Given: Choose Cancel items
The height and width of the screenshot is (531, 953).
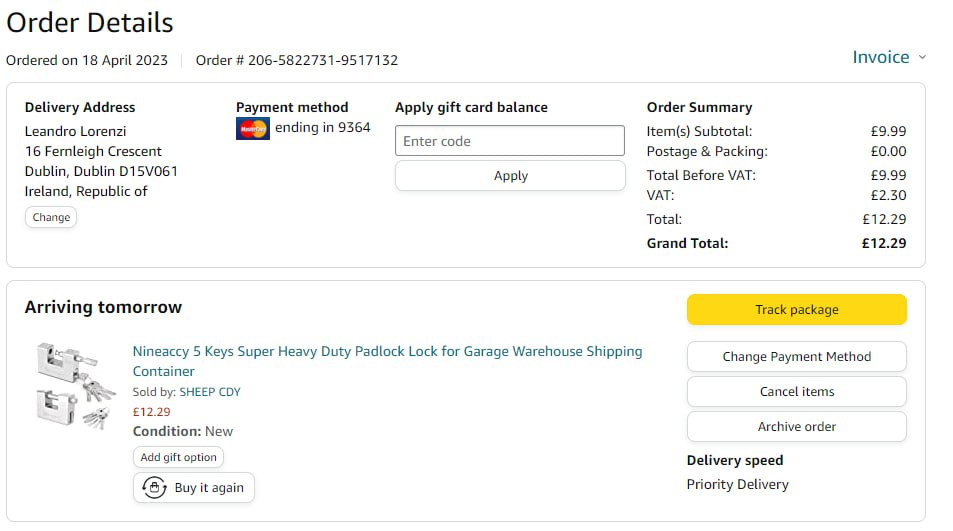Looking at the screenshot, I should (x=796, y=391).
